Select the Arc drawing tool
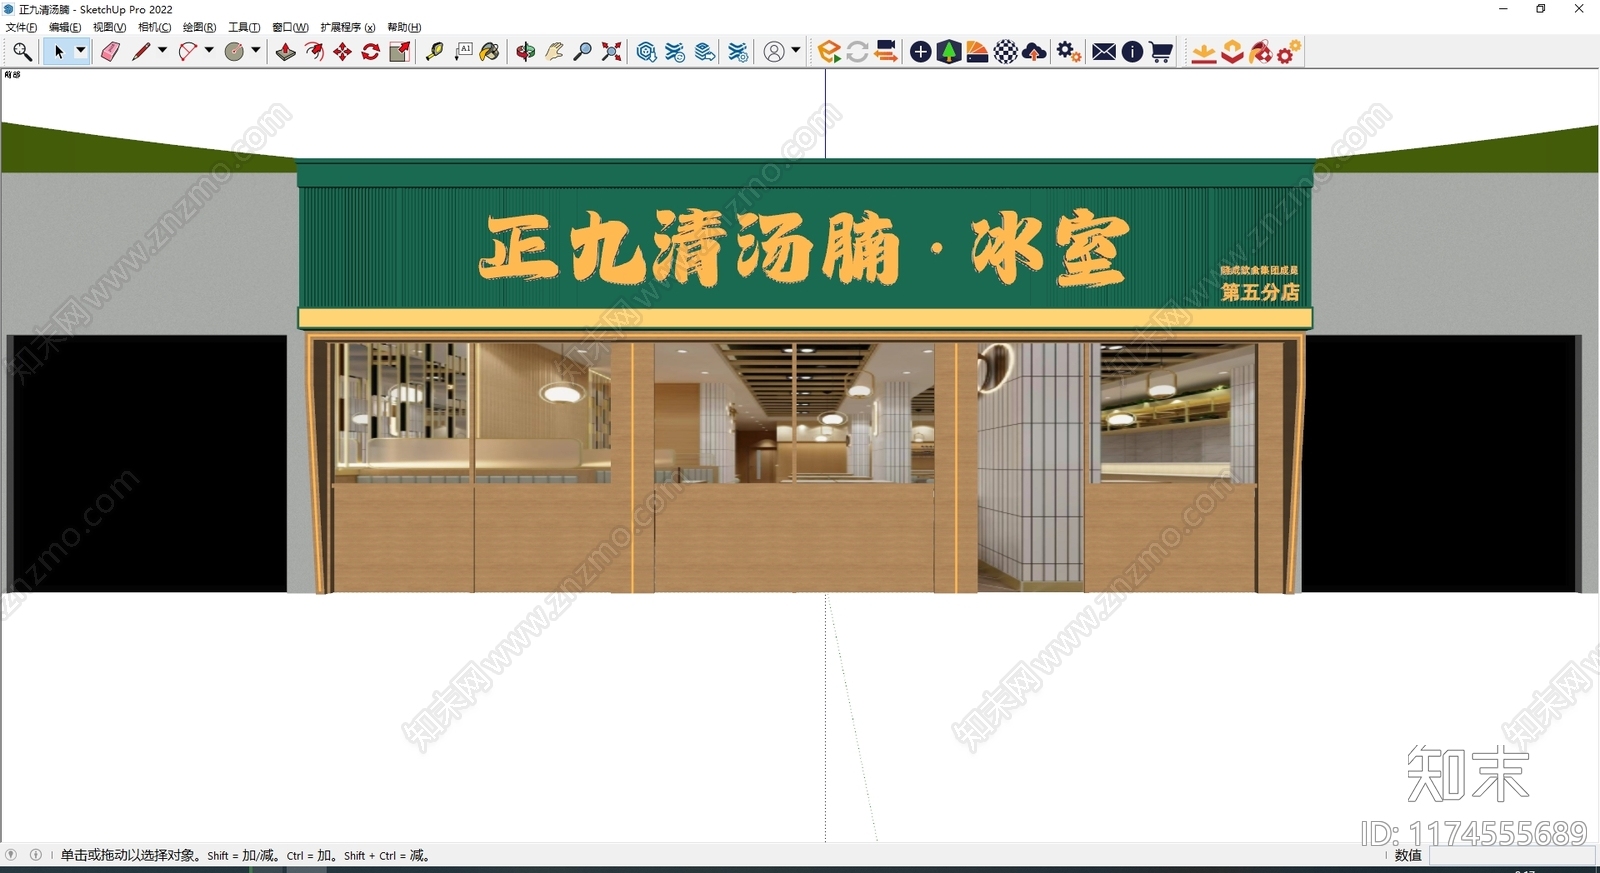Screen dimensions: 1600x873 (x=187, y=52)
